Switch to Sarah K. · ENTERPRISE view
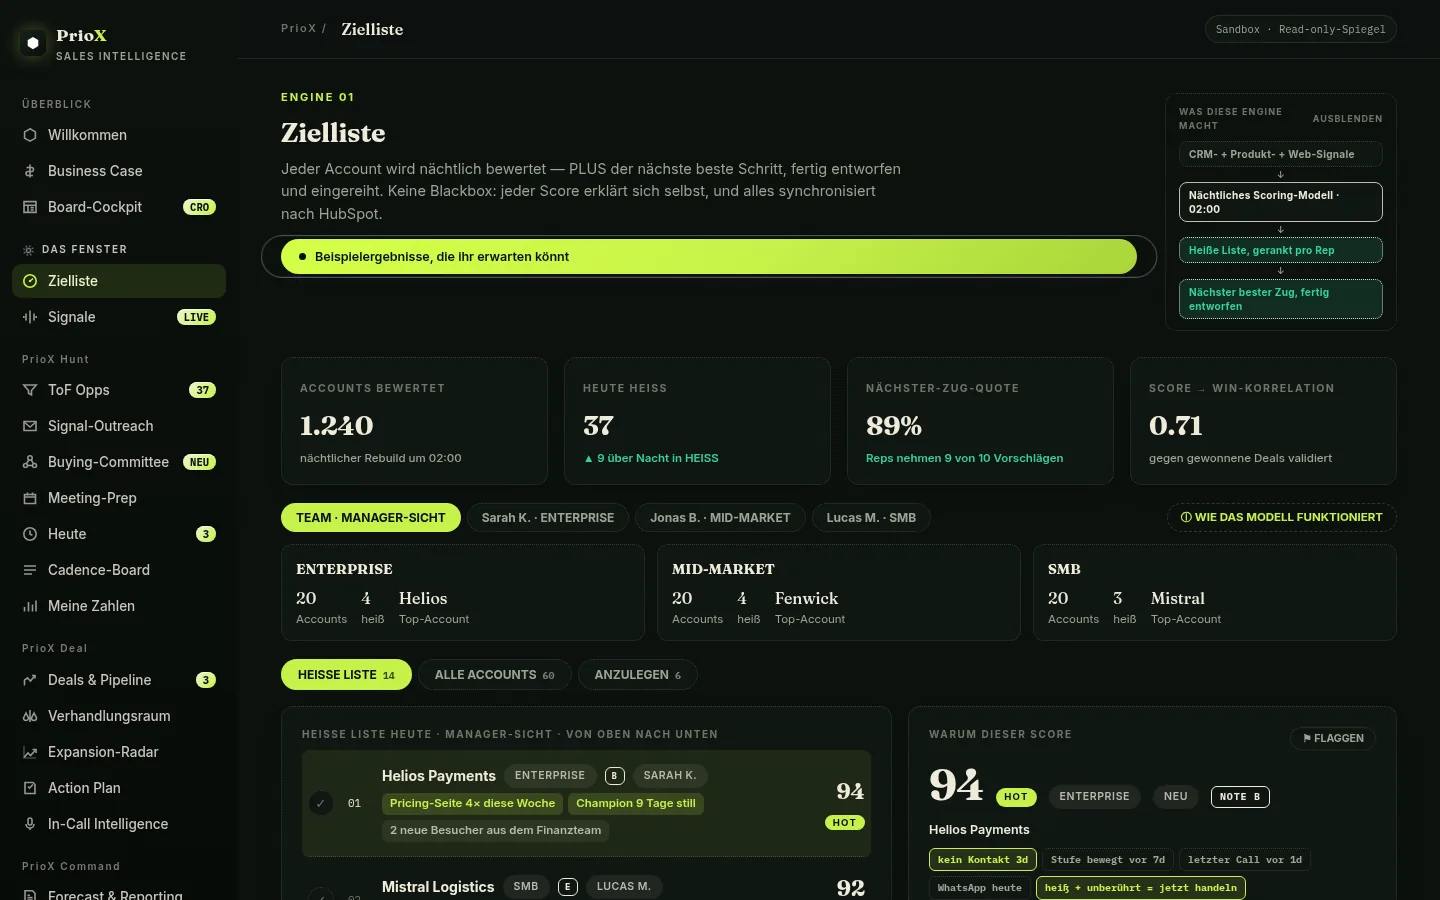 [548, 518]
